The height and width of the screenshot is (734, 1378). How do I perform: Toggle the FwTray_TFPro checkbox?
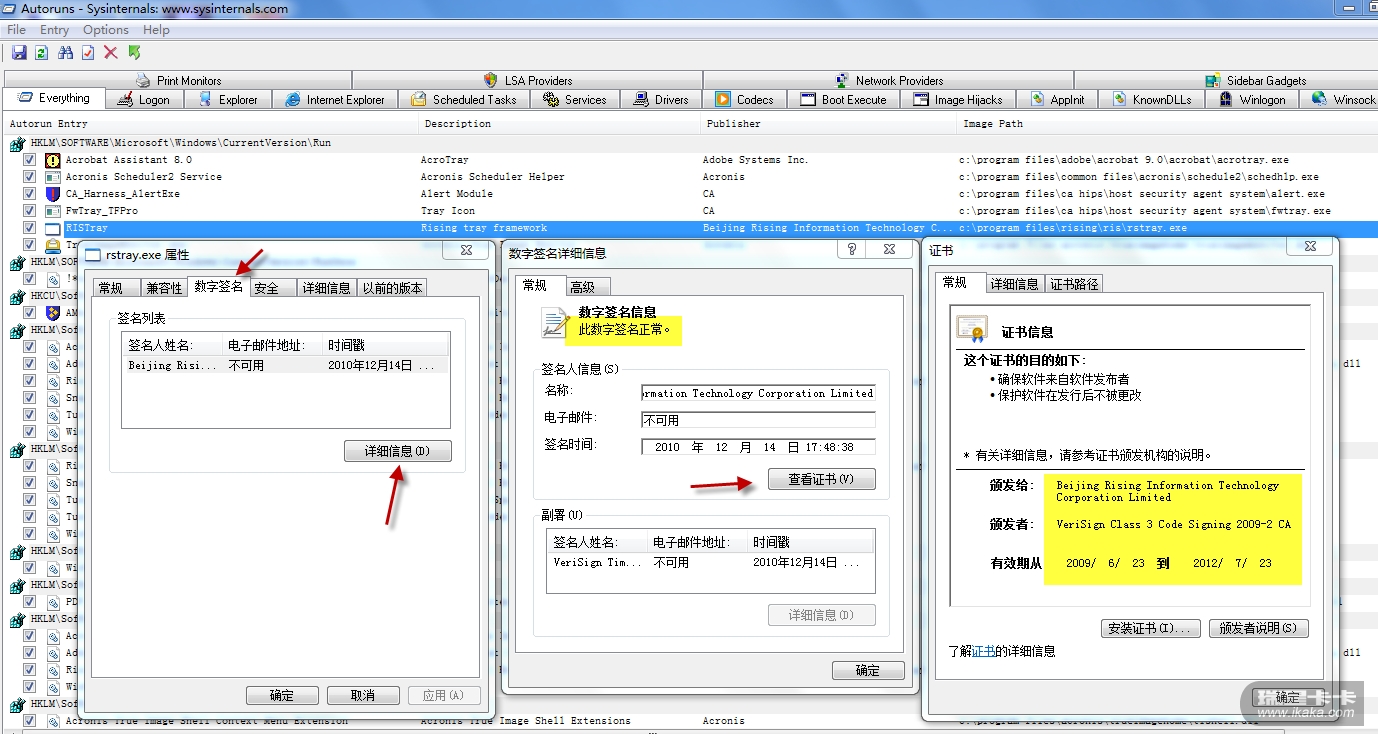[30, 211]
